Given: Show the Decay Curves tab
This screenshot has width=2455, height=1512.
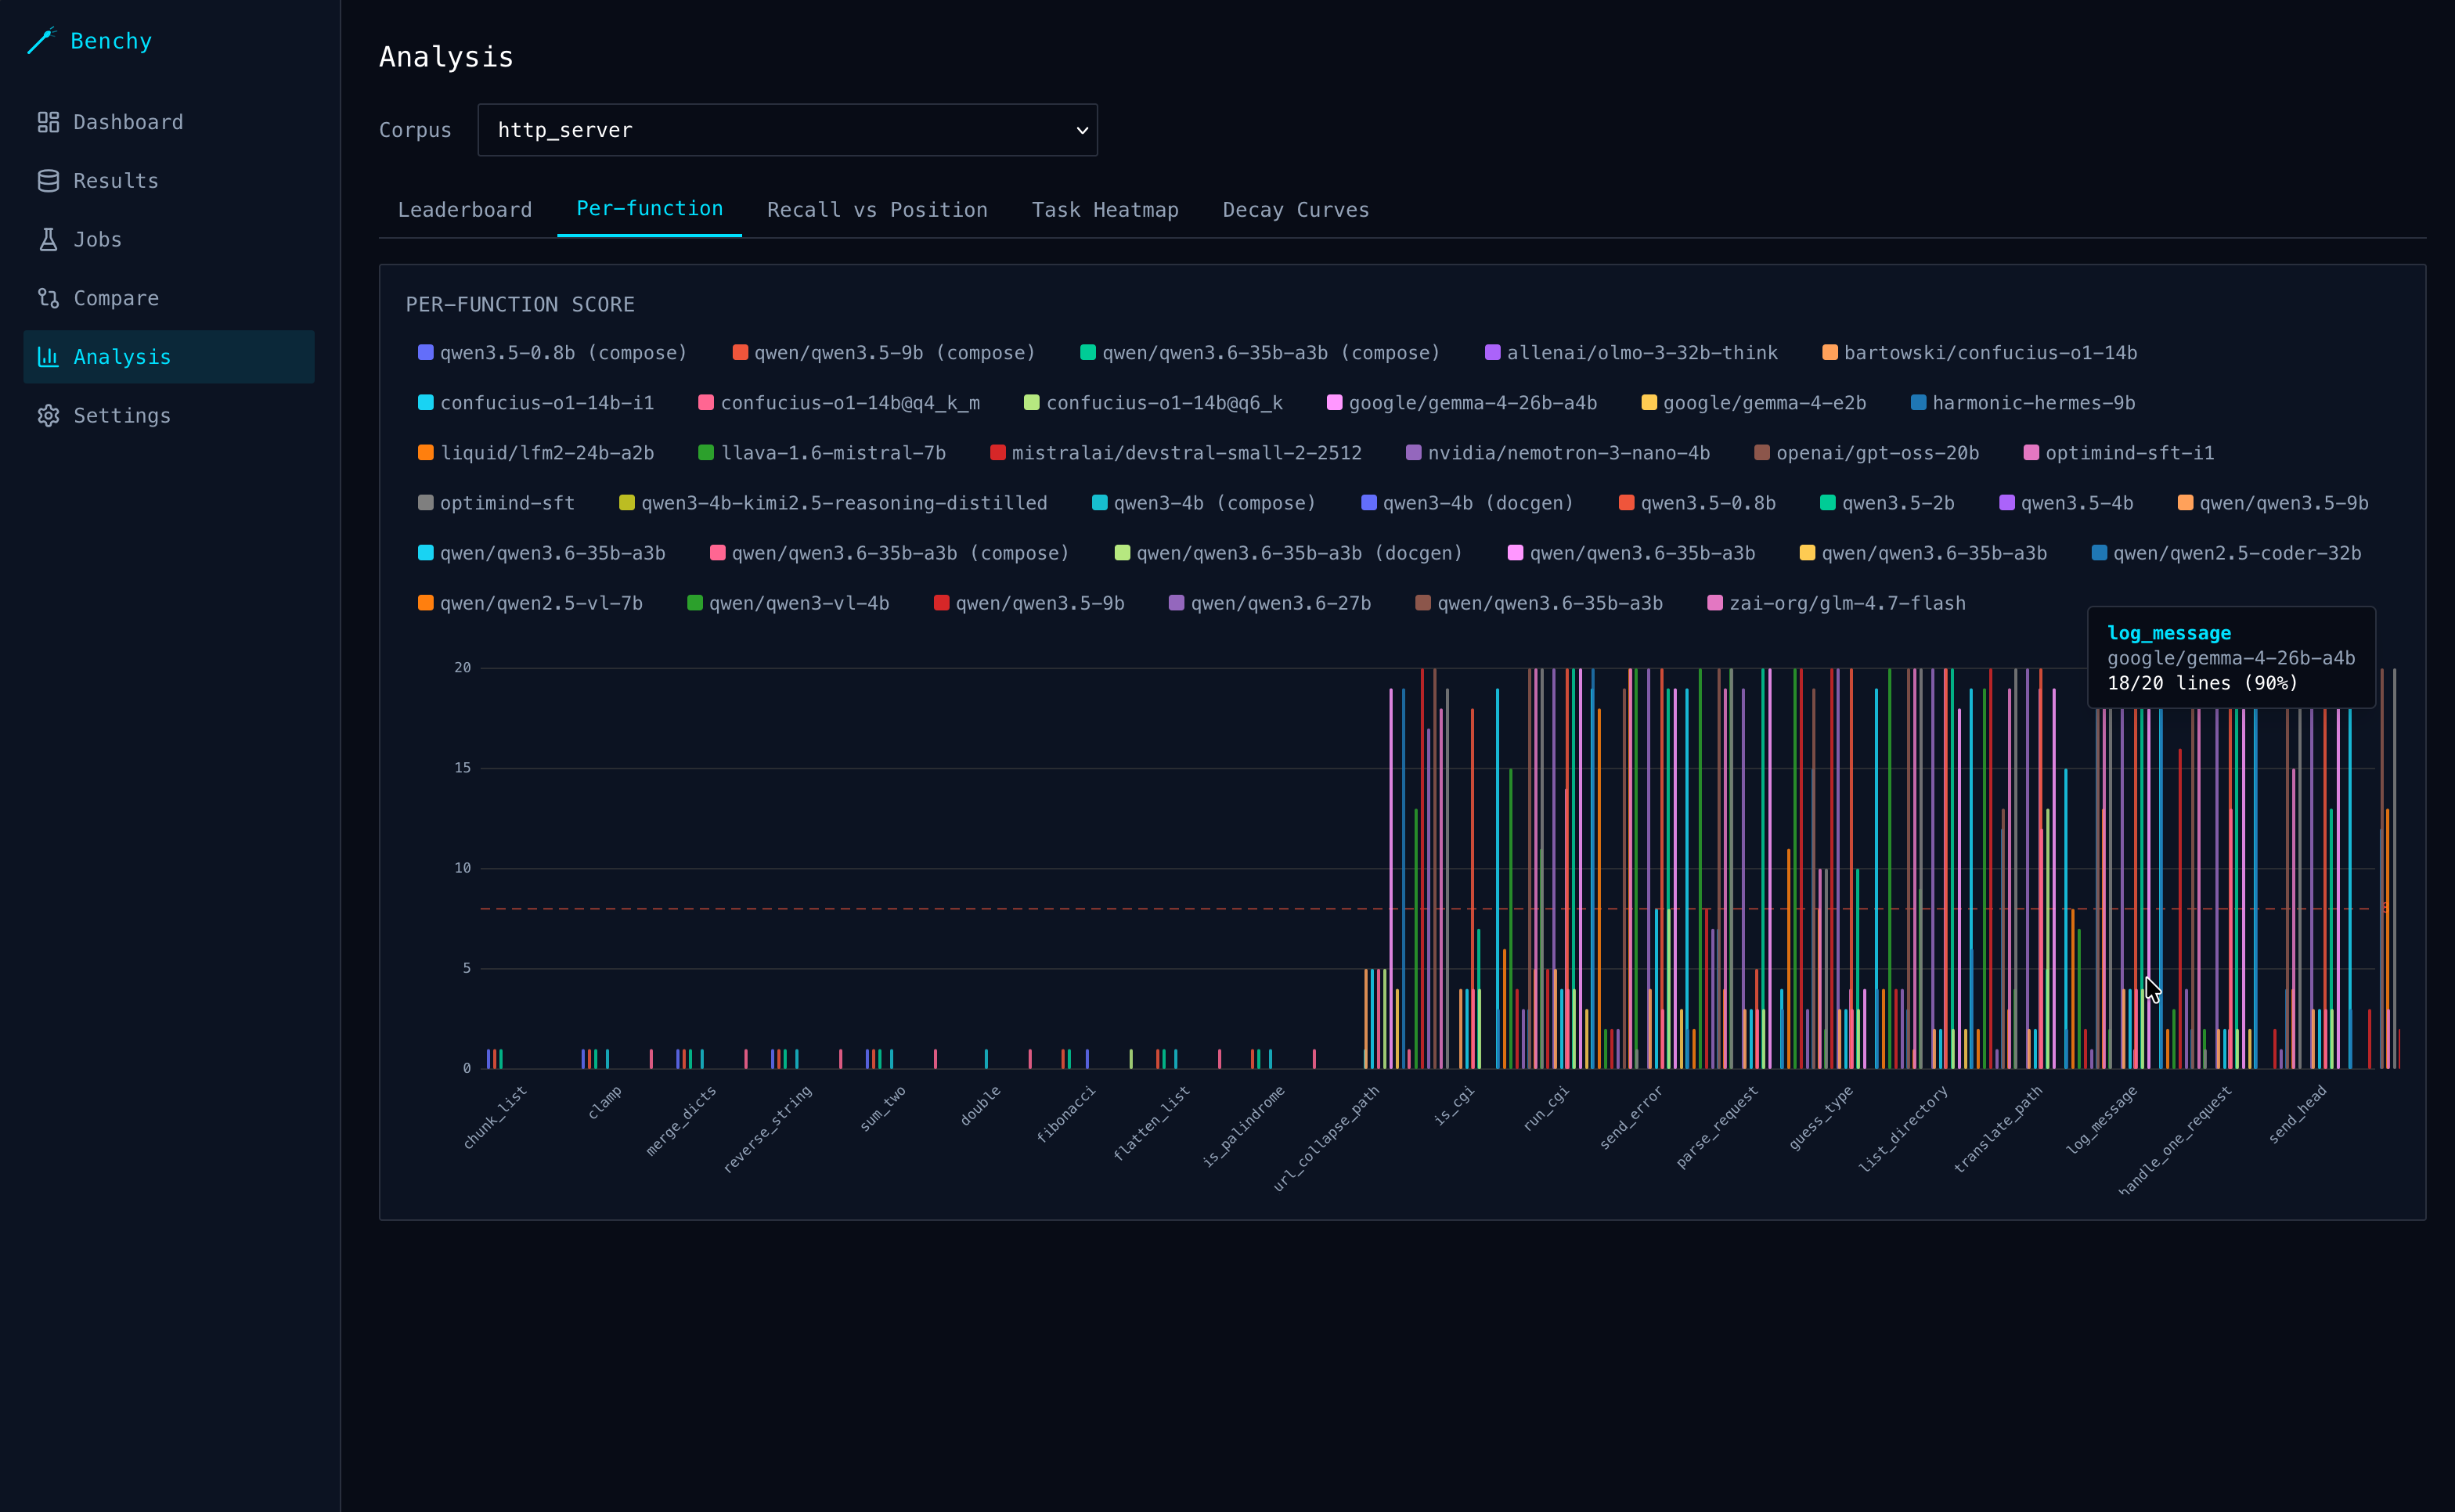Looking at the screenshot, I should coord(1296,210).
